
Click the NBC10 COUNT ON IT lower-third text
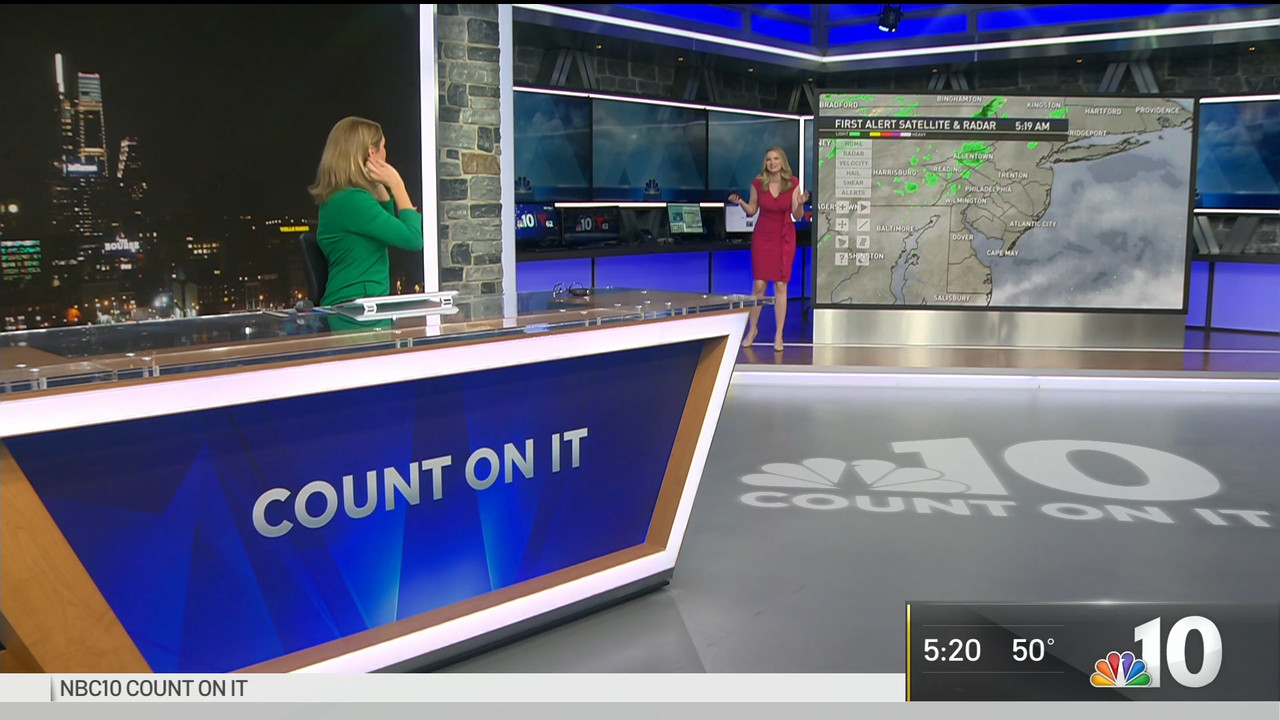click(153, 688)
